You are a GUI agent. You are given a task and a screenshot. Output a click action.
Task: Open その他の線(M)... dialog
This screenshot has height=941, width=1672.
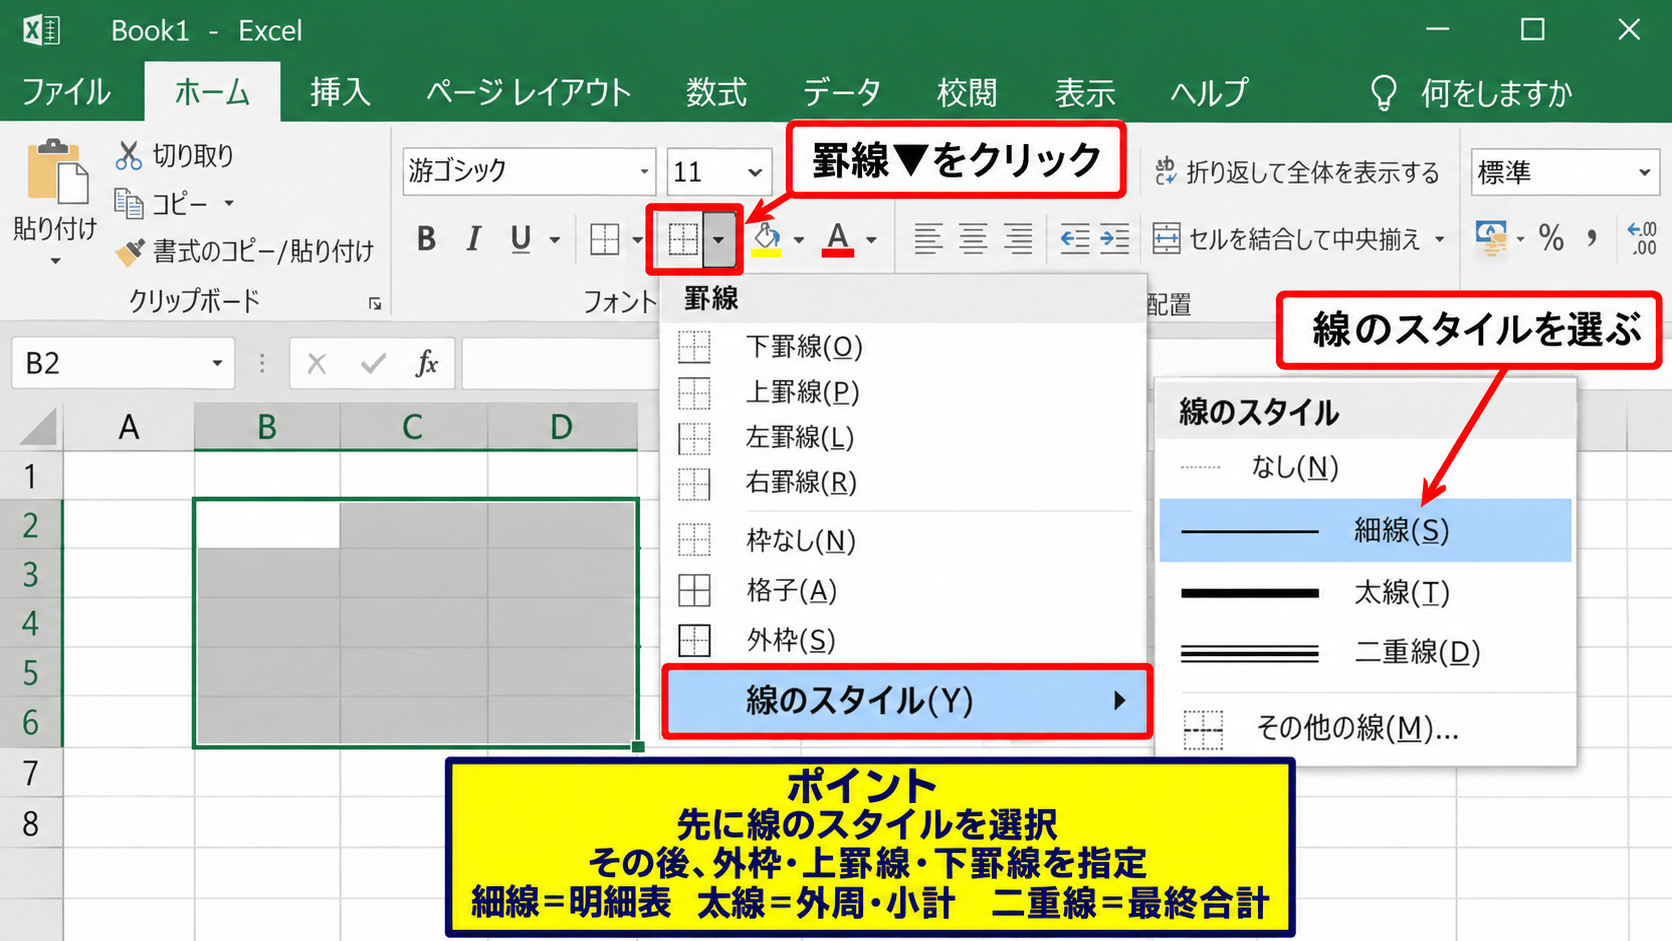point(1366,728)
